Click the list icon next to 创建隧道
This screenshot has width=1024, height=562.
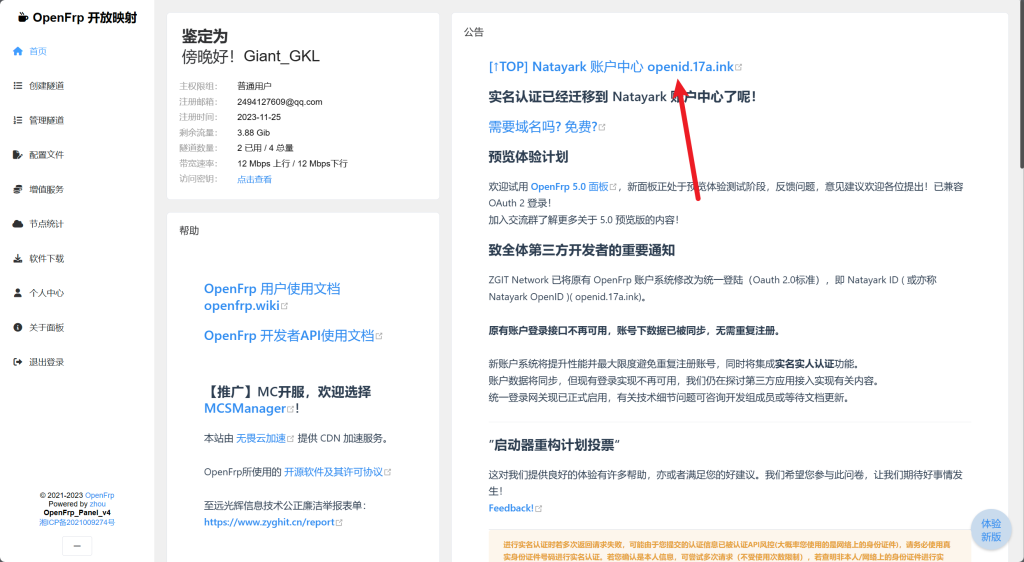tap(18, 86)
